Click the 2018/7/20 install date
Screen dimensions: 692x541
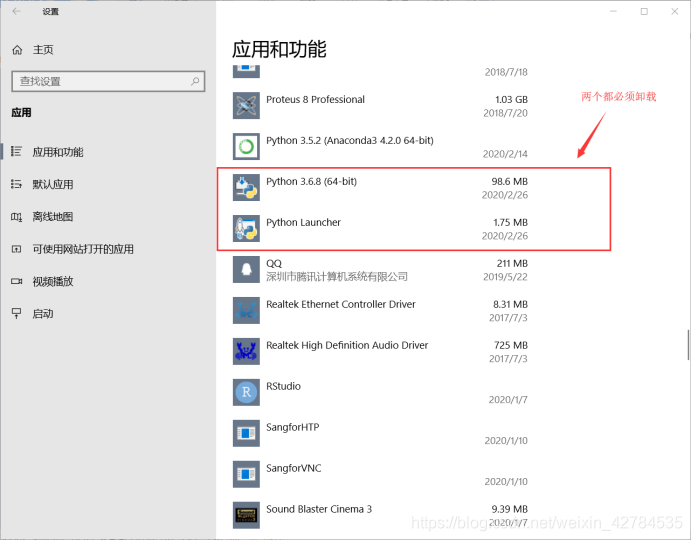pyautogui.click(x=505, y=113)
